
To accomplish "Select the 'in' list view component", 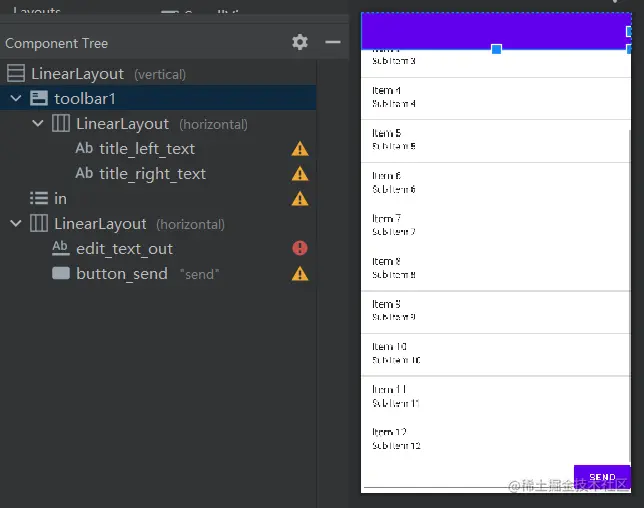I will pos(60,199).
